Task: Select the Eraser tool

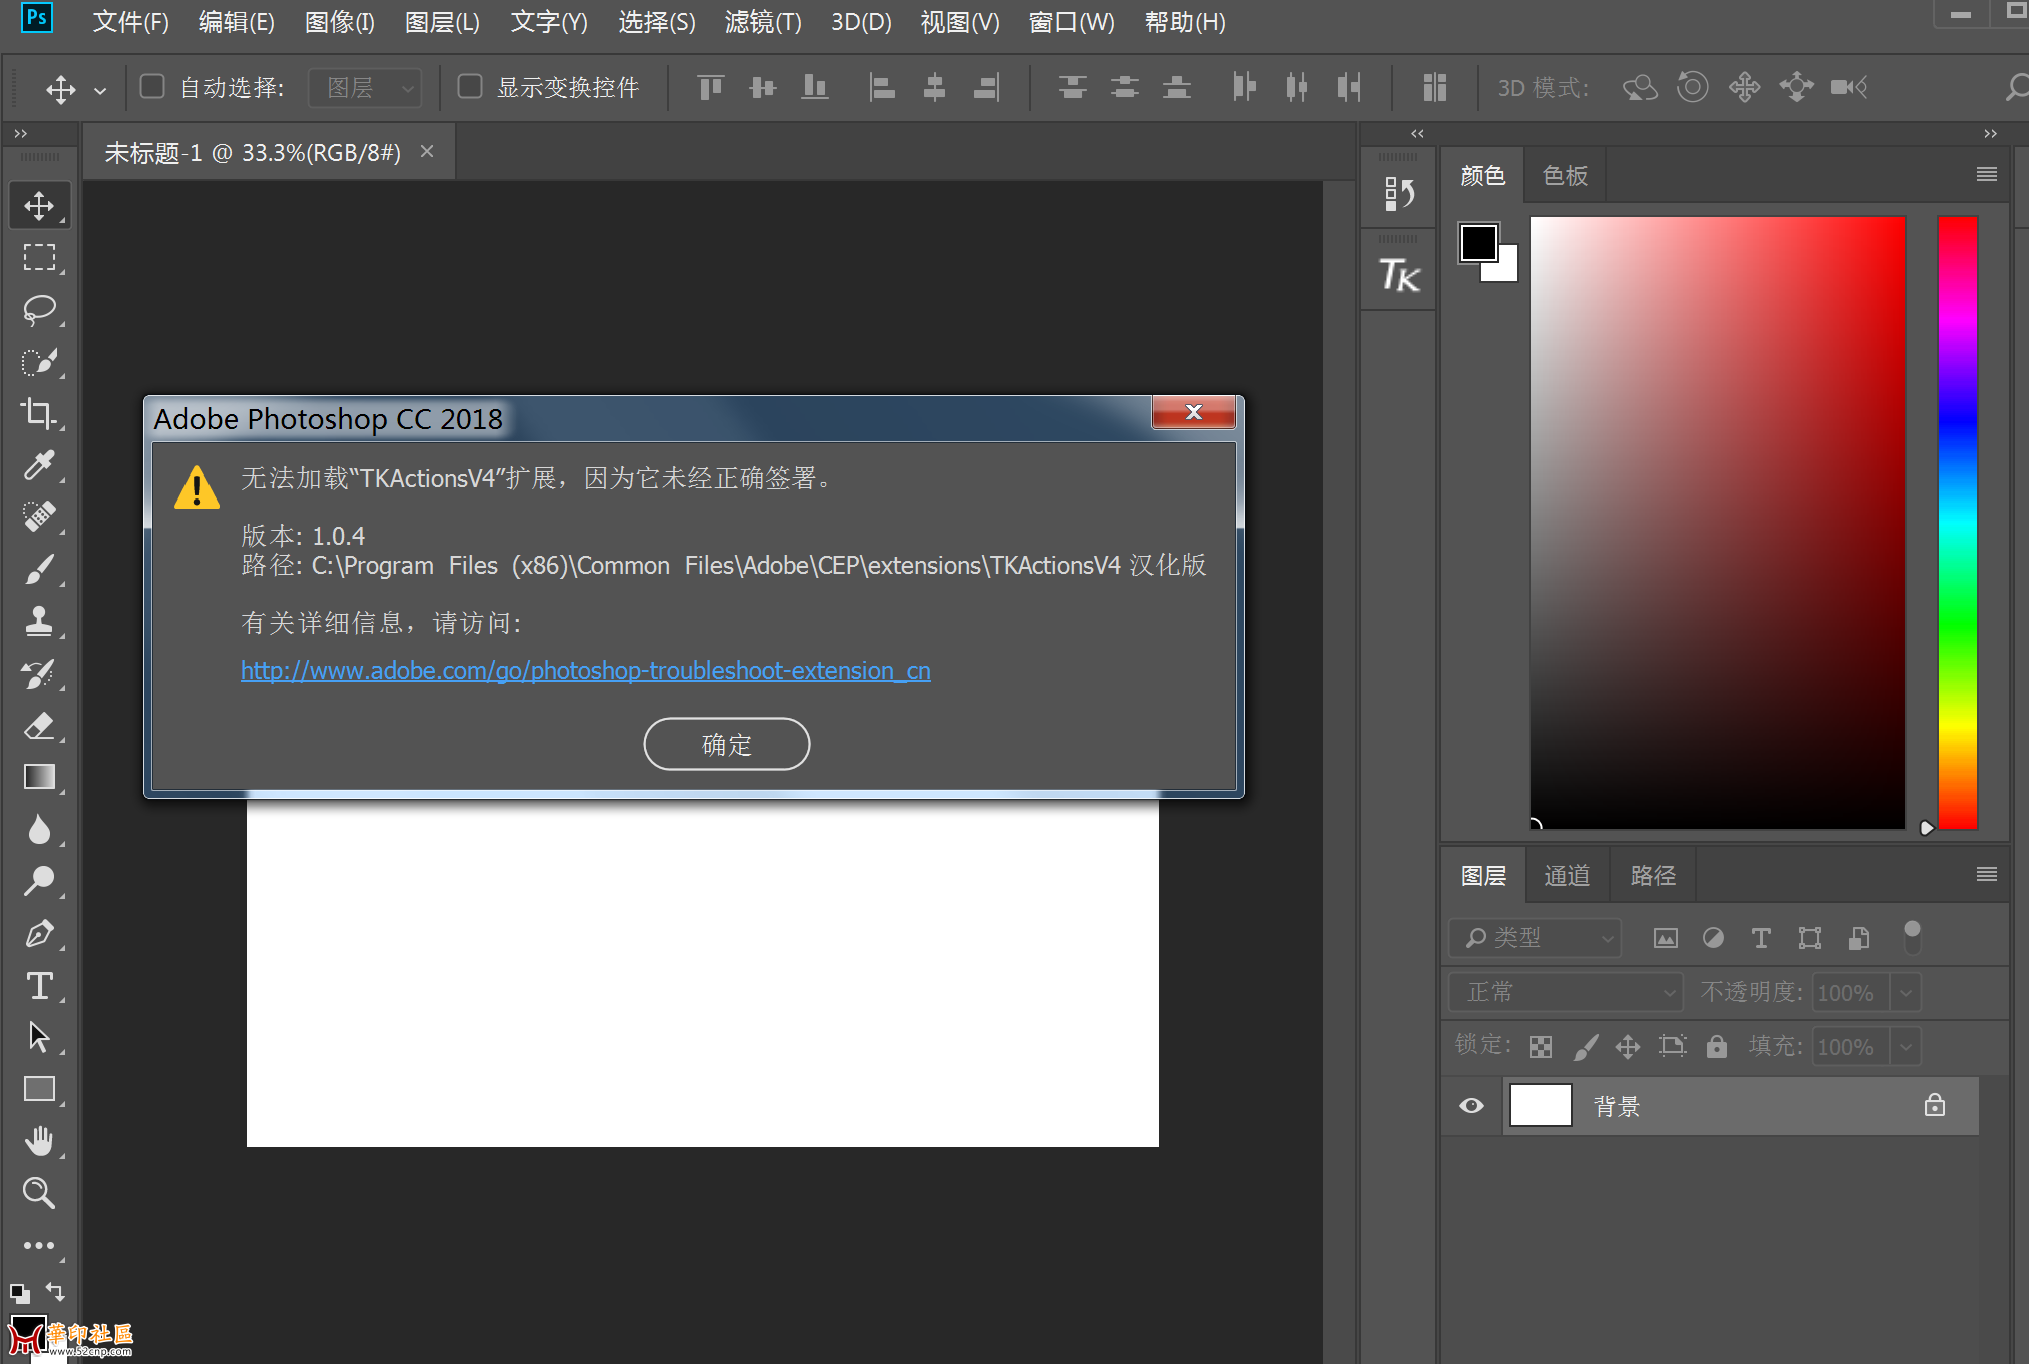Action: point(39,725)
